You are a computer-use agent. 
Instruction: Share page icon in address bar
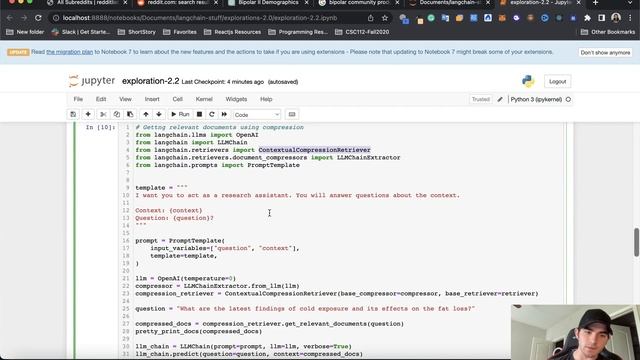coord(370,18)
